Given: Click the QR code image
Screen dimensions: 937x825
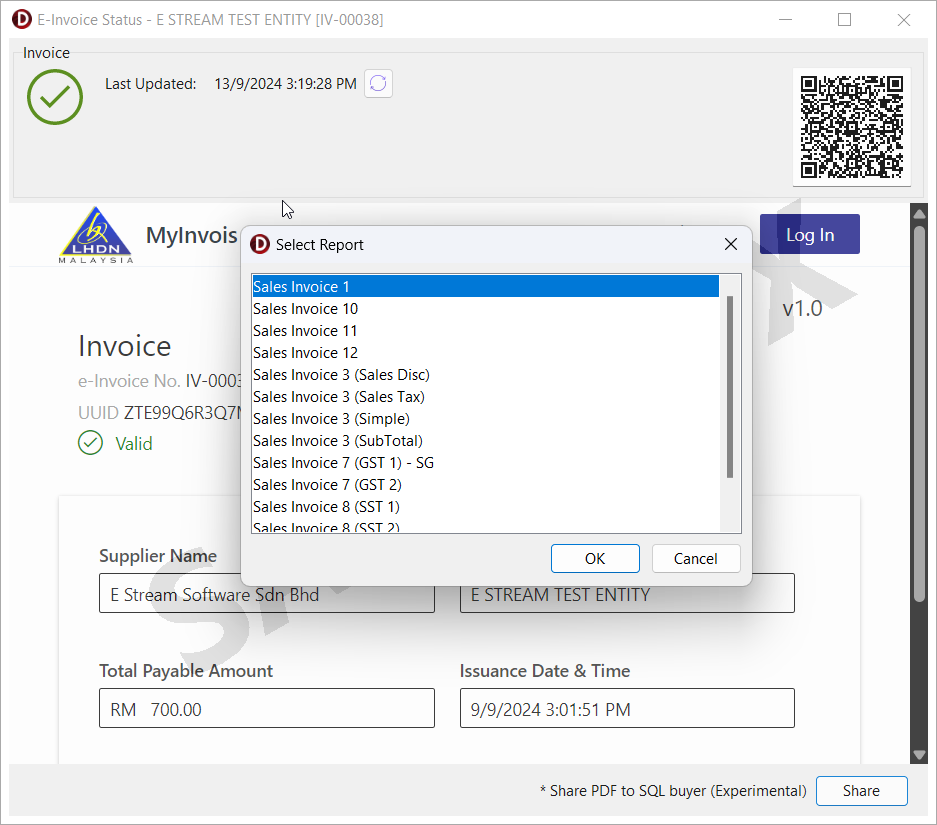Looking at the screenshot, I should 852,127.
